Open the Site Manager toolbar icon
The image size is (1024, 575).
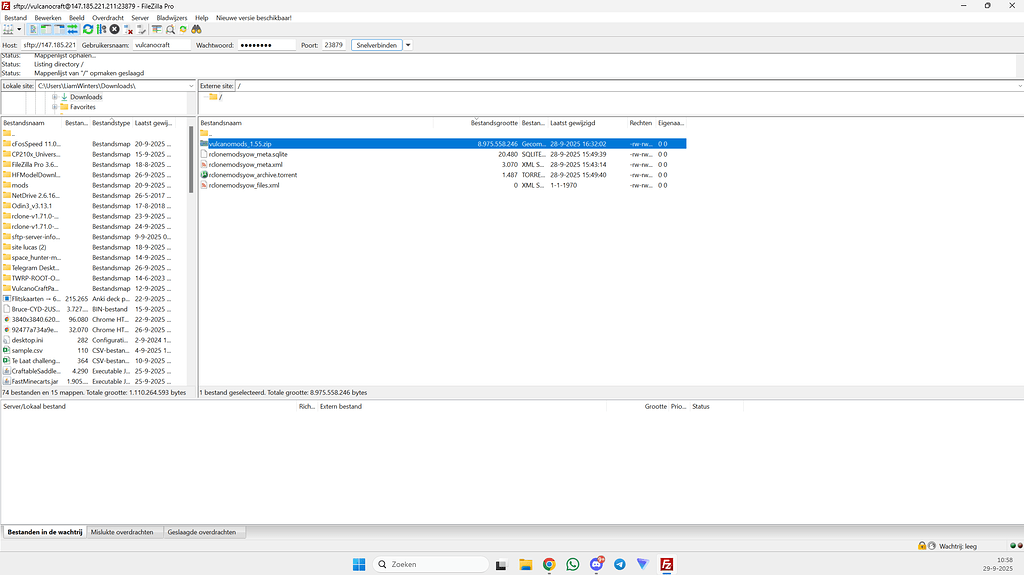8,29
